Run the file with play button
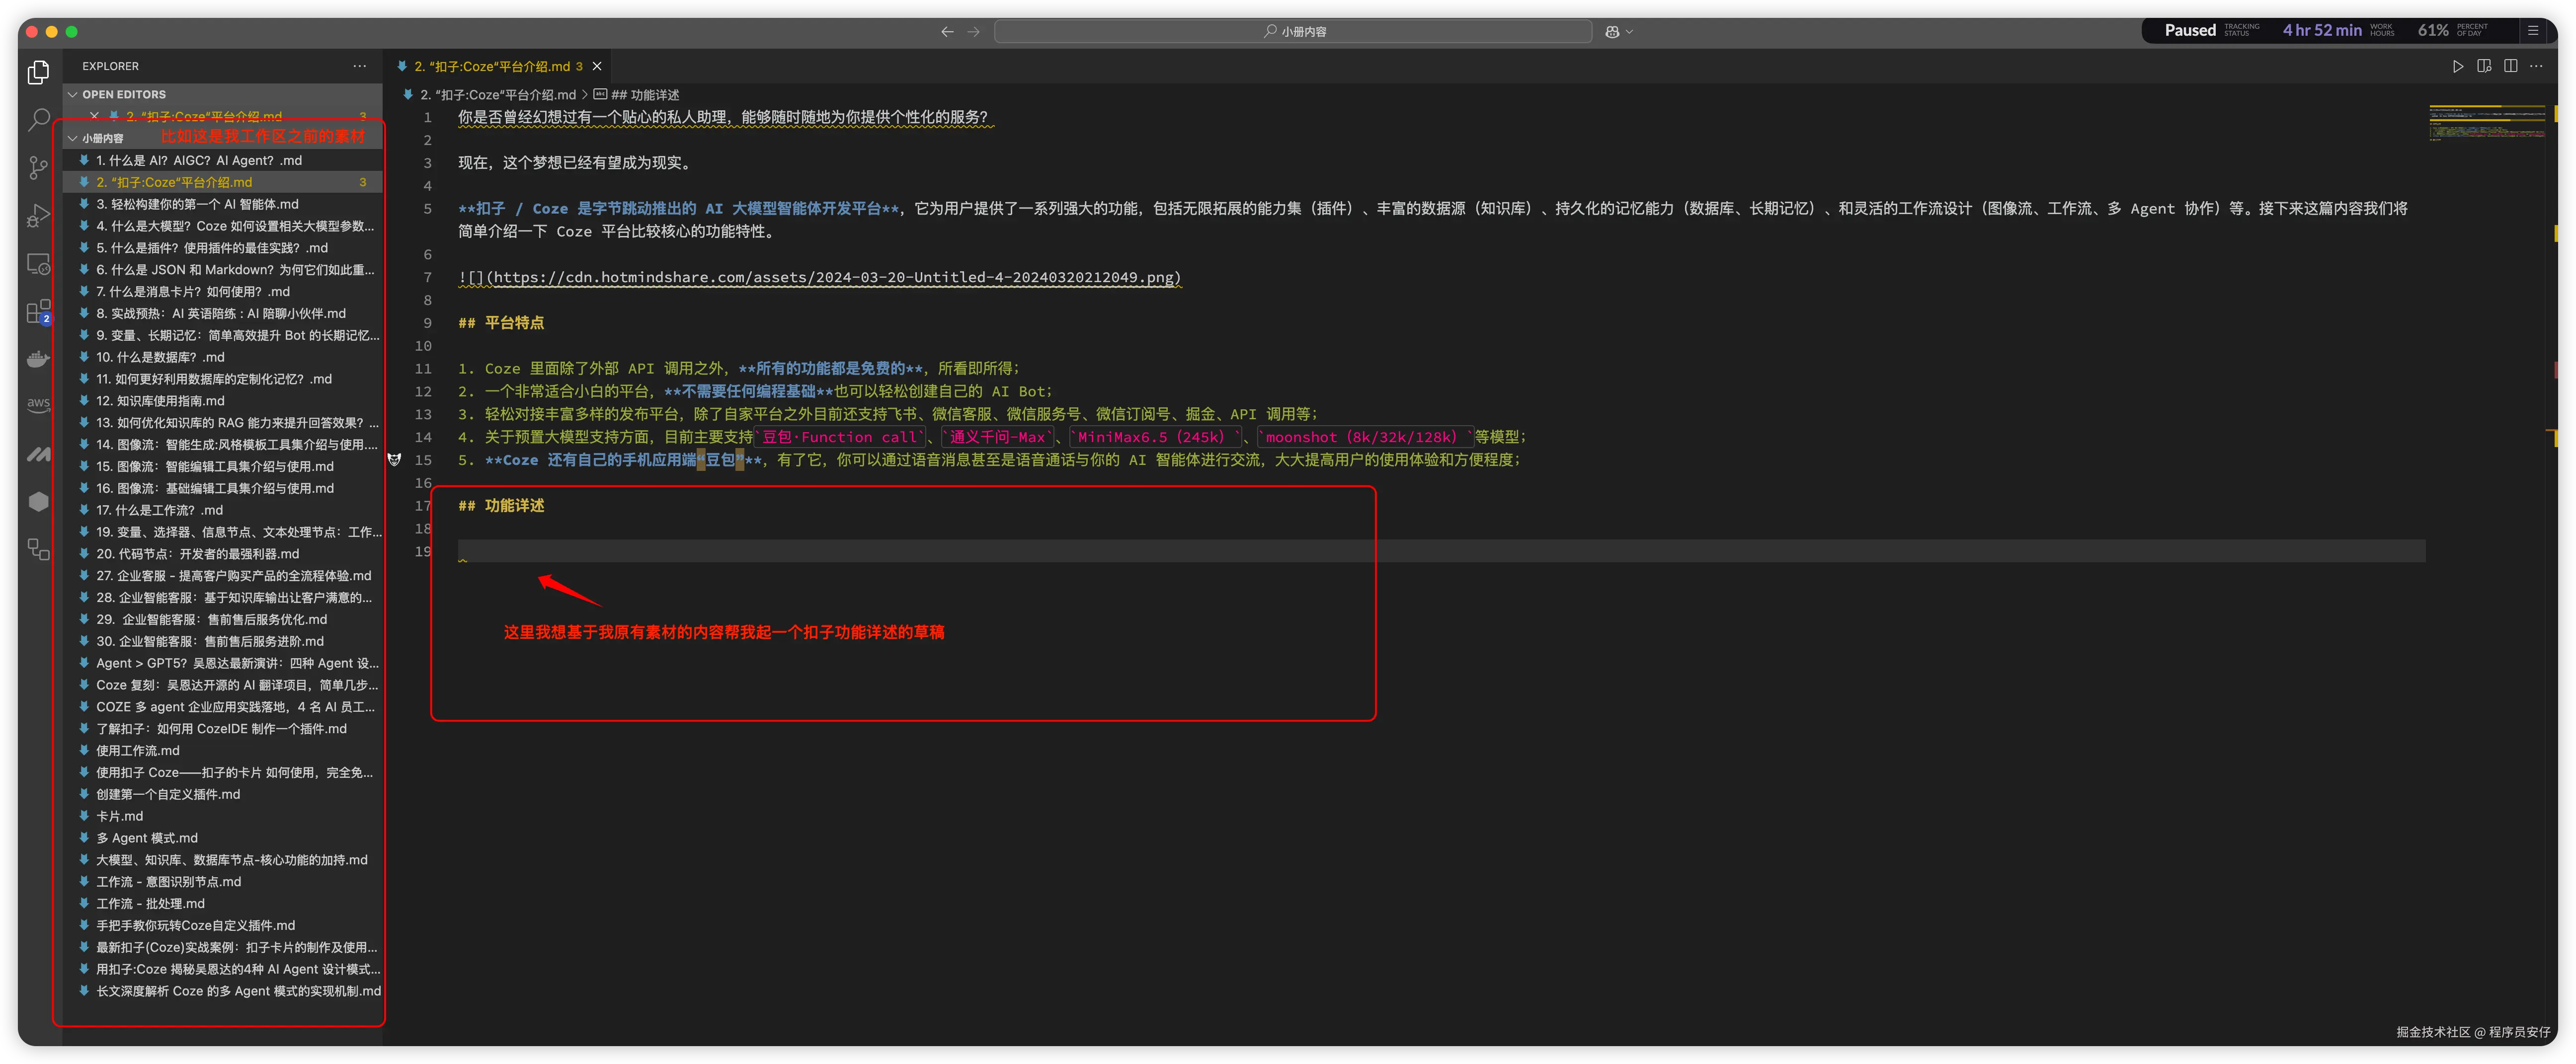The height and width of the screenshot is (1064, 2576). 2457,66
